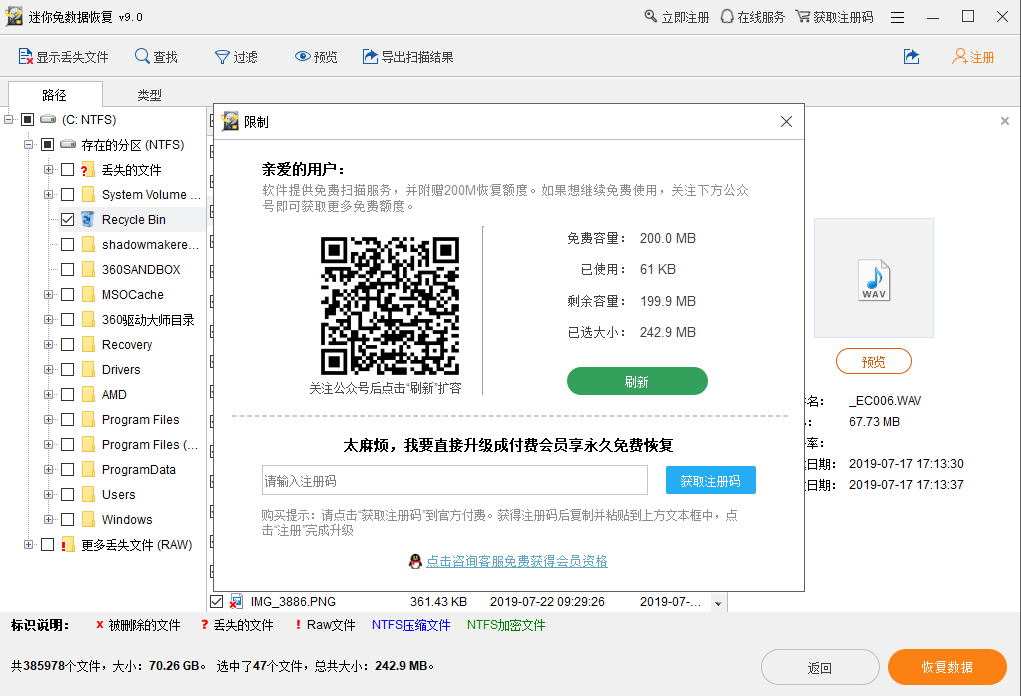Screen dimensions: 1021x696
Task: Close the 限制 limit dialog
Action: coord(786,122)
